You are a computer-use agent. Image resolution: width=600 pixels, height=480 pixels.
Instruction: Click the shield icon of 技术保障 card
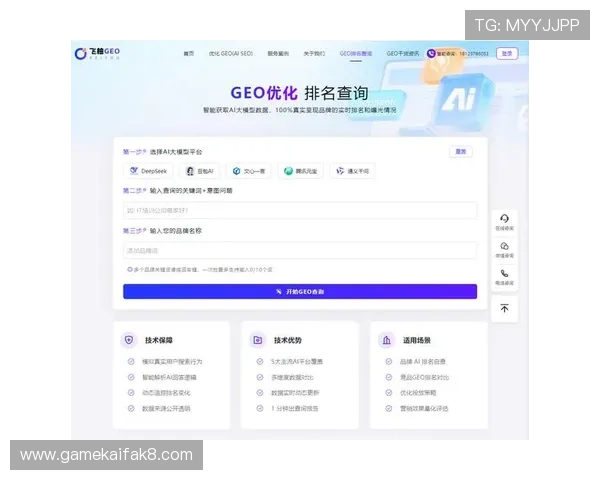coord(129,340)
